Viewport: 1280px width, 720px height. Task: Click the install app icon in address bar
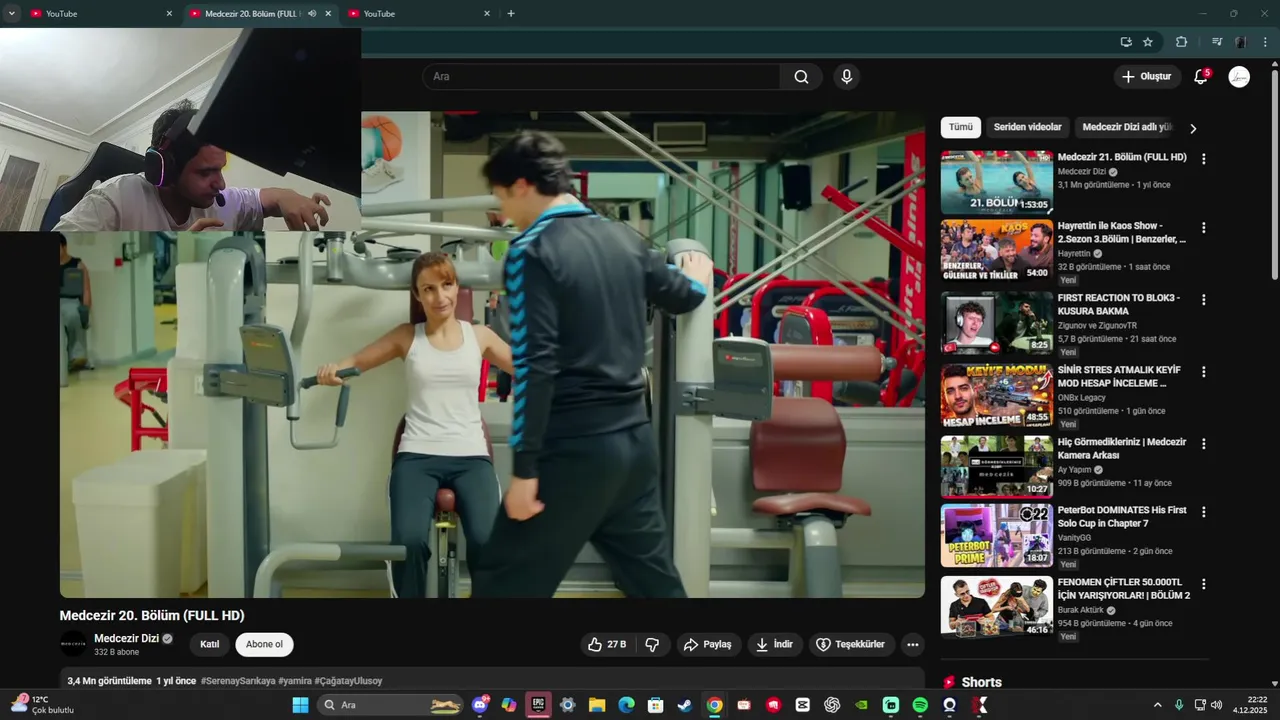(1126, 42)
